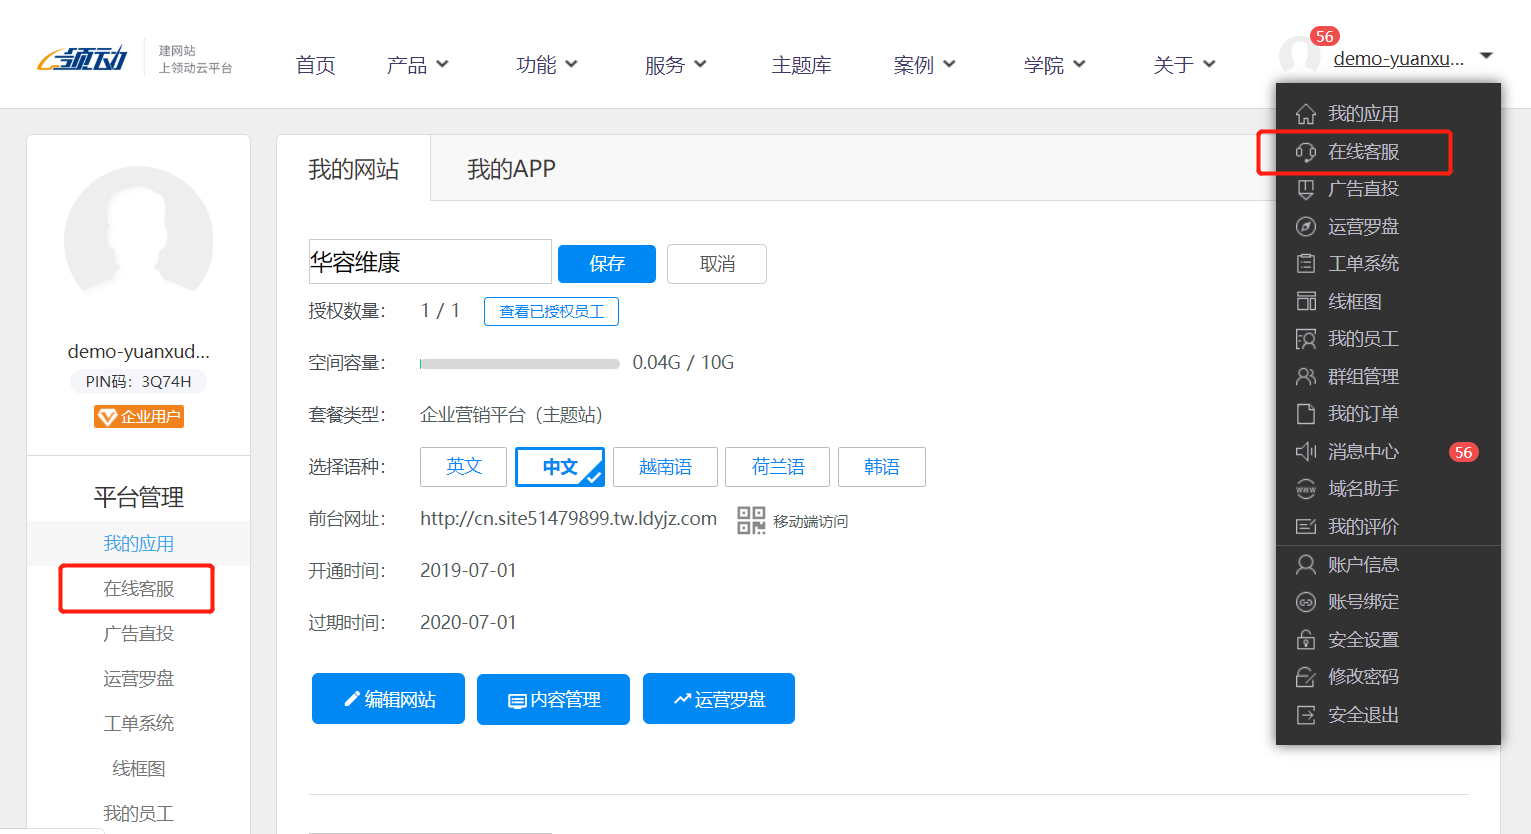Click the 查看已授权员工 button
This screenshot has width=1531, height=834.
[551, 312]
